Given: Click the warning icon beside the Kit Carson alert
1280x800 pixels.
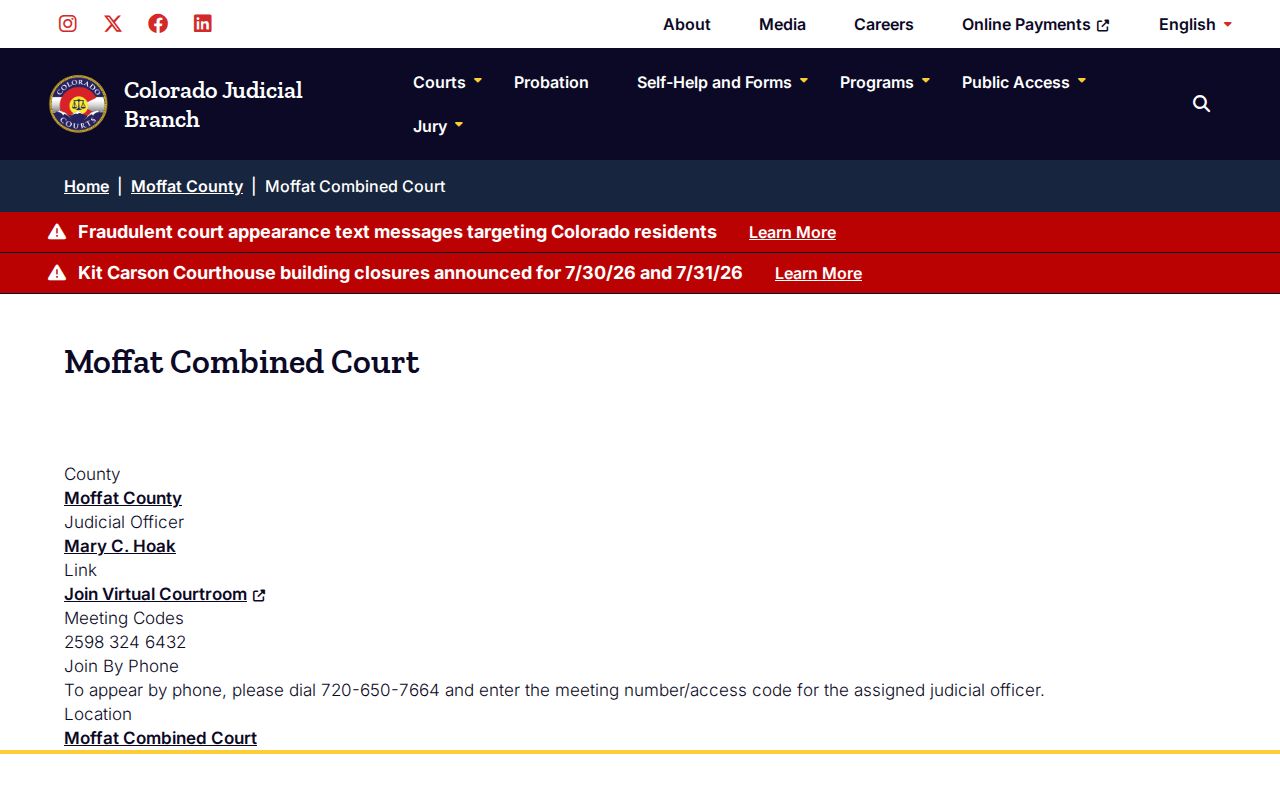Looking at the screenshot, I should pyautogui.click(x=57, y=273).
